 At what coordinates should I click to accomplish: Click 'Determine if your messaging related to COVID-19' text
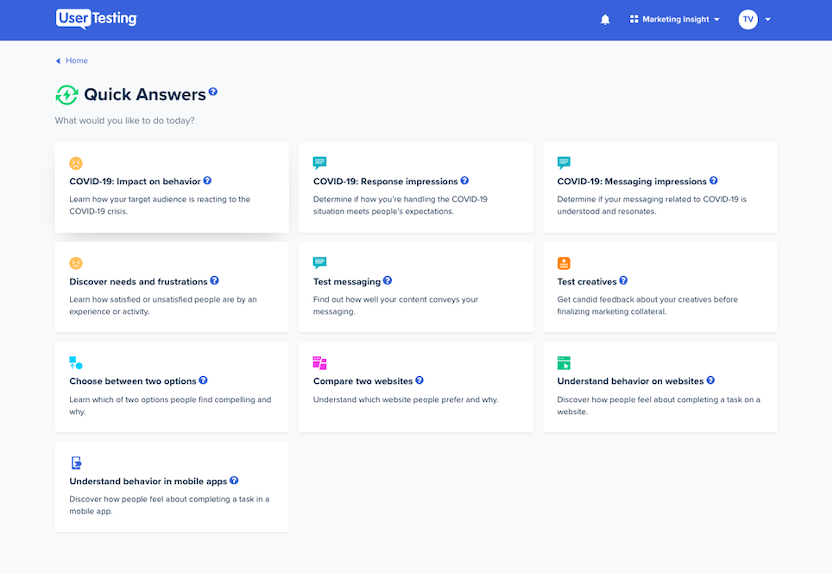pyautogui.click(x=652, y=205)
